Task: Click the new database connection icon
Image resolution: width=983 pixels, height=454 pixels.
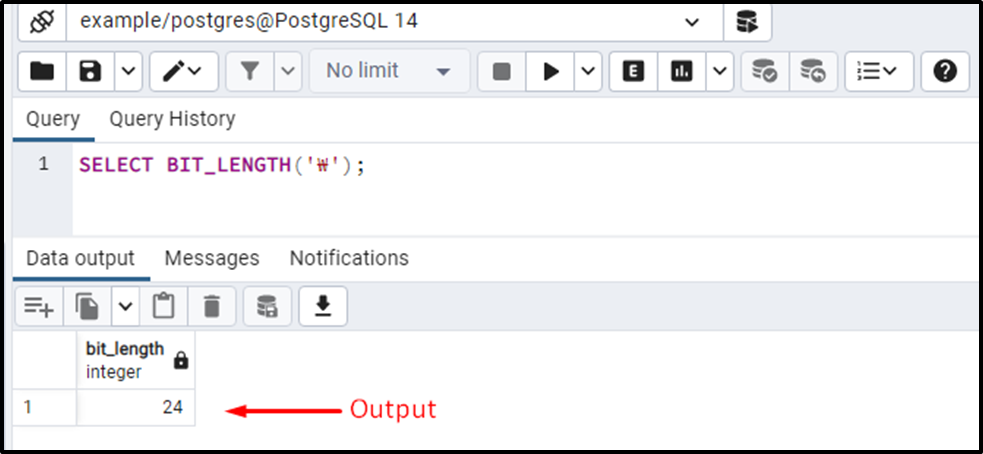Action: tap(748, 23)
